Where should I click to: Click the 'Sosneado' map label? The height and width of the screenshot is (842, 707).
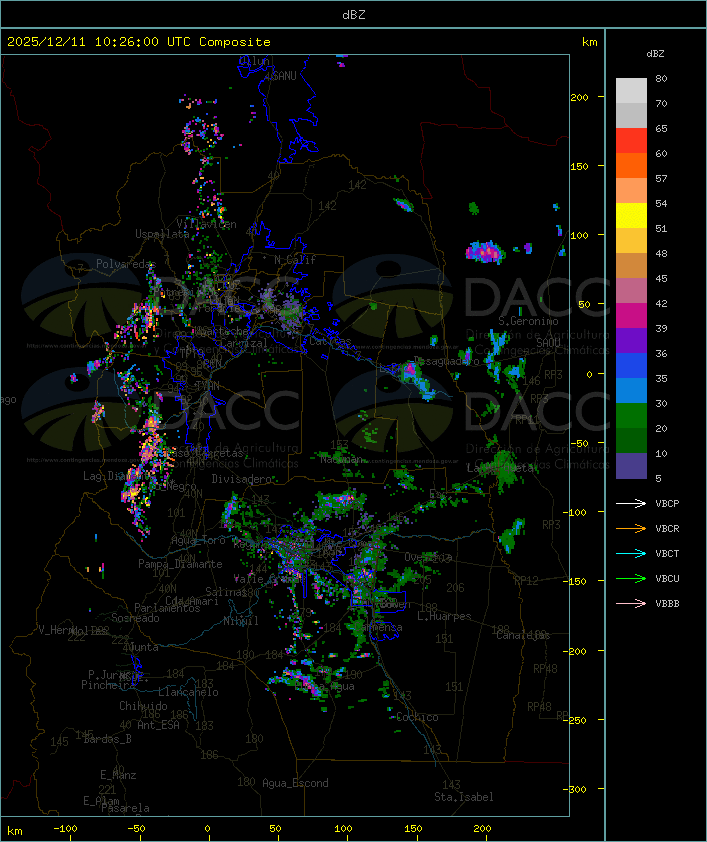(135, 618)
